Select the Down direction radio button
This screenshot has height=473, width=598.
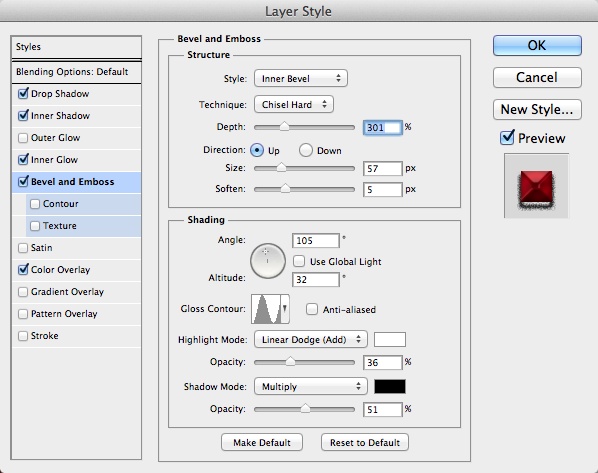point(306,150)
